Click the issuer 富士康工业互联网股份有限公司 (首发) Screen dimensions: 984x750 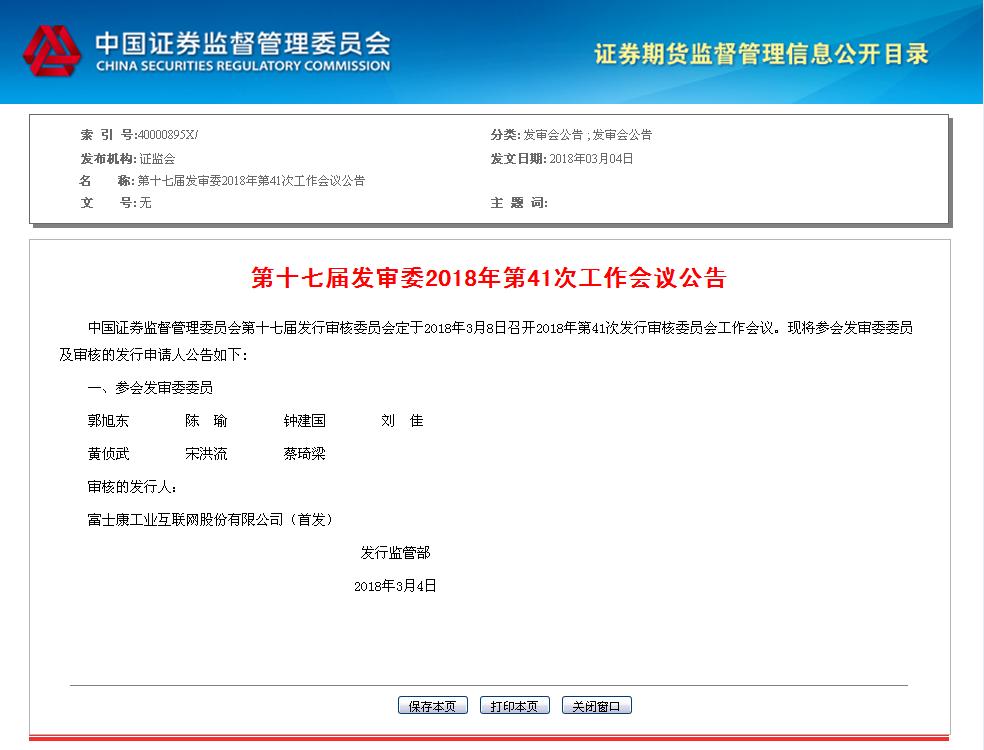(x=210, y=520)
